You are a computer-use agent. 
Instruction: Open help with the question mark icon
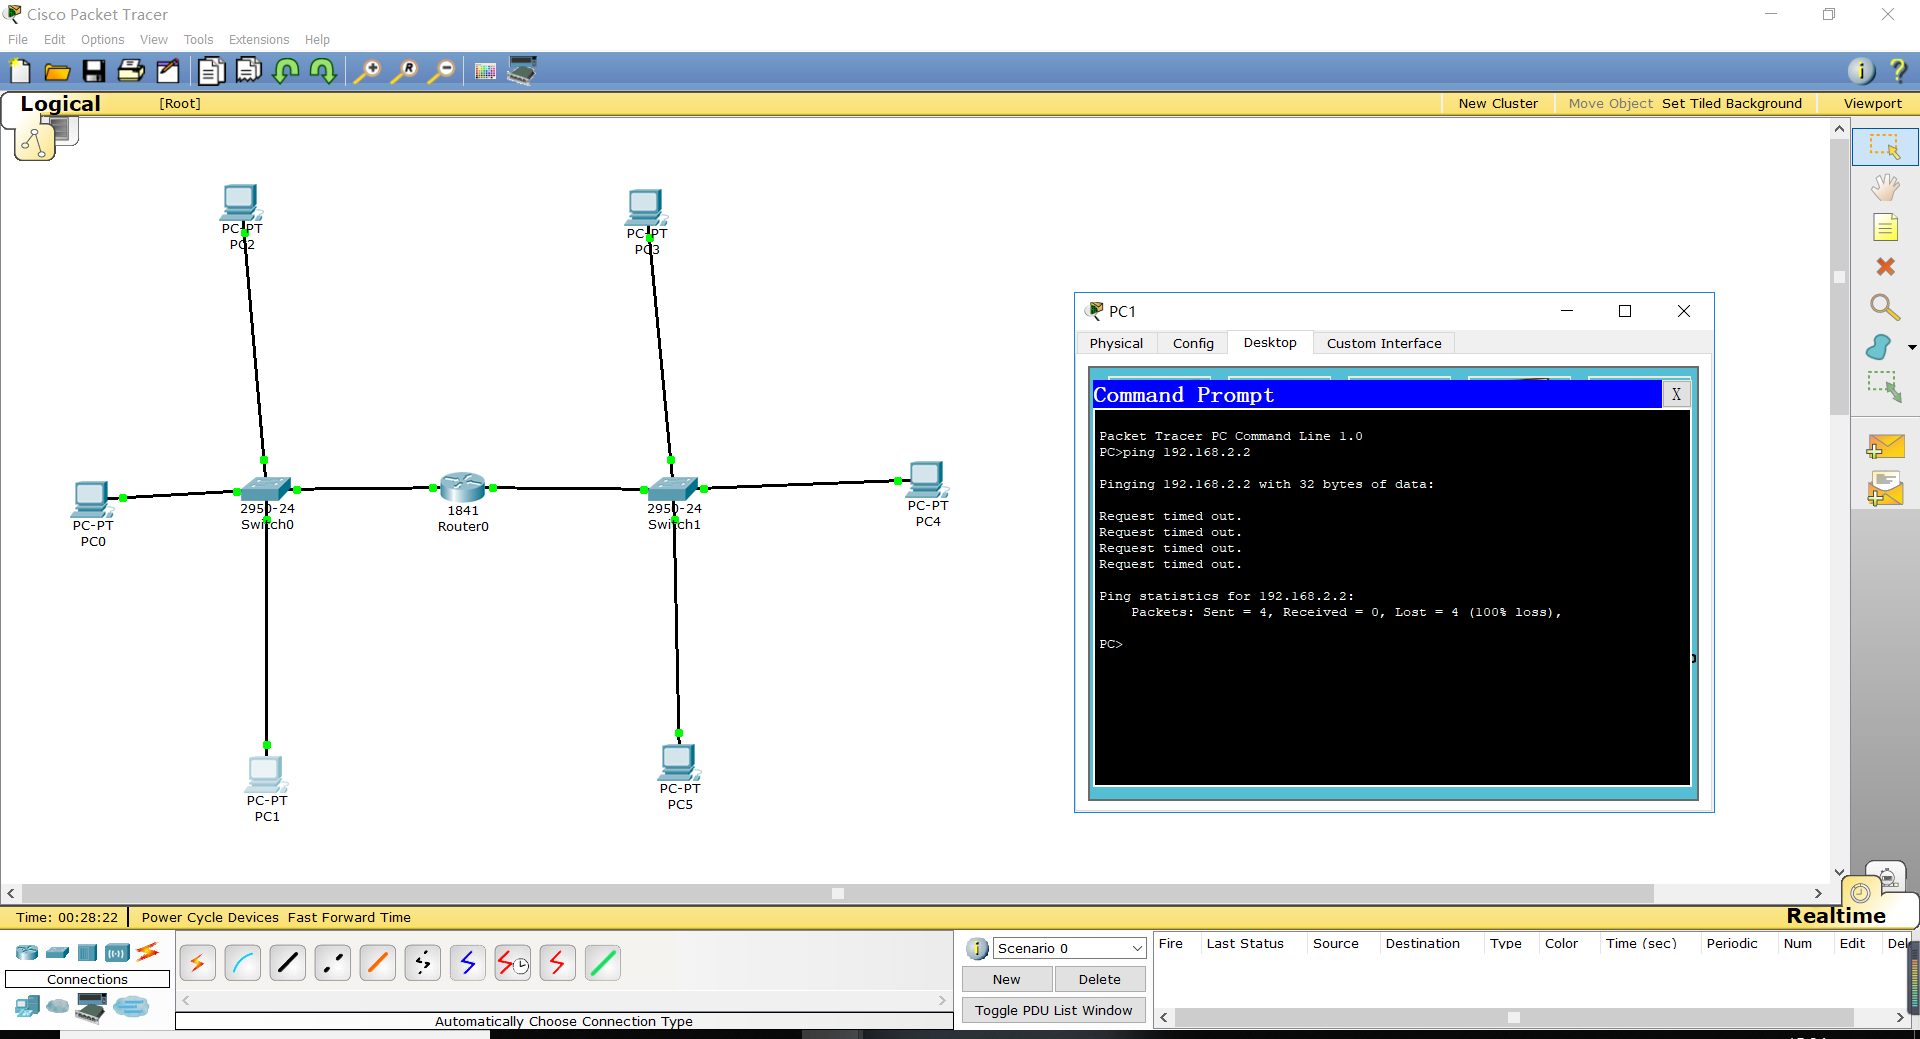[x=1898, y=70]
